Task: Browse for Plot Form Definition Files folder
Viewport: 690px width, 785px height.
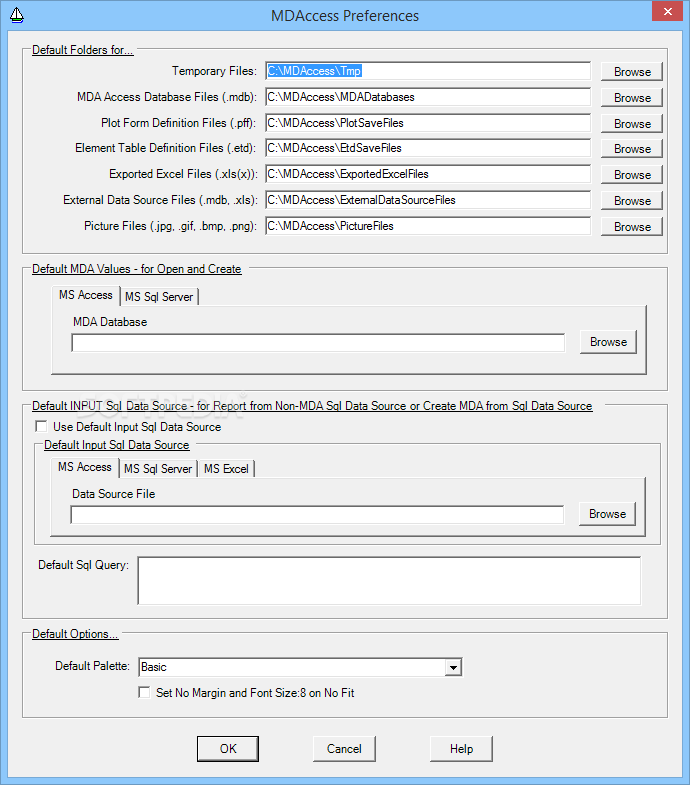Action: (632, 124)
